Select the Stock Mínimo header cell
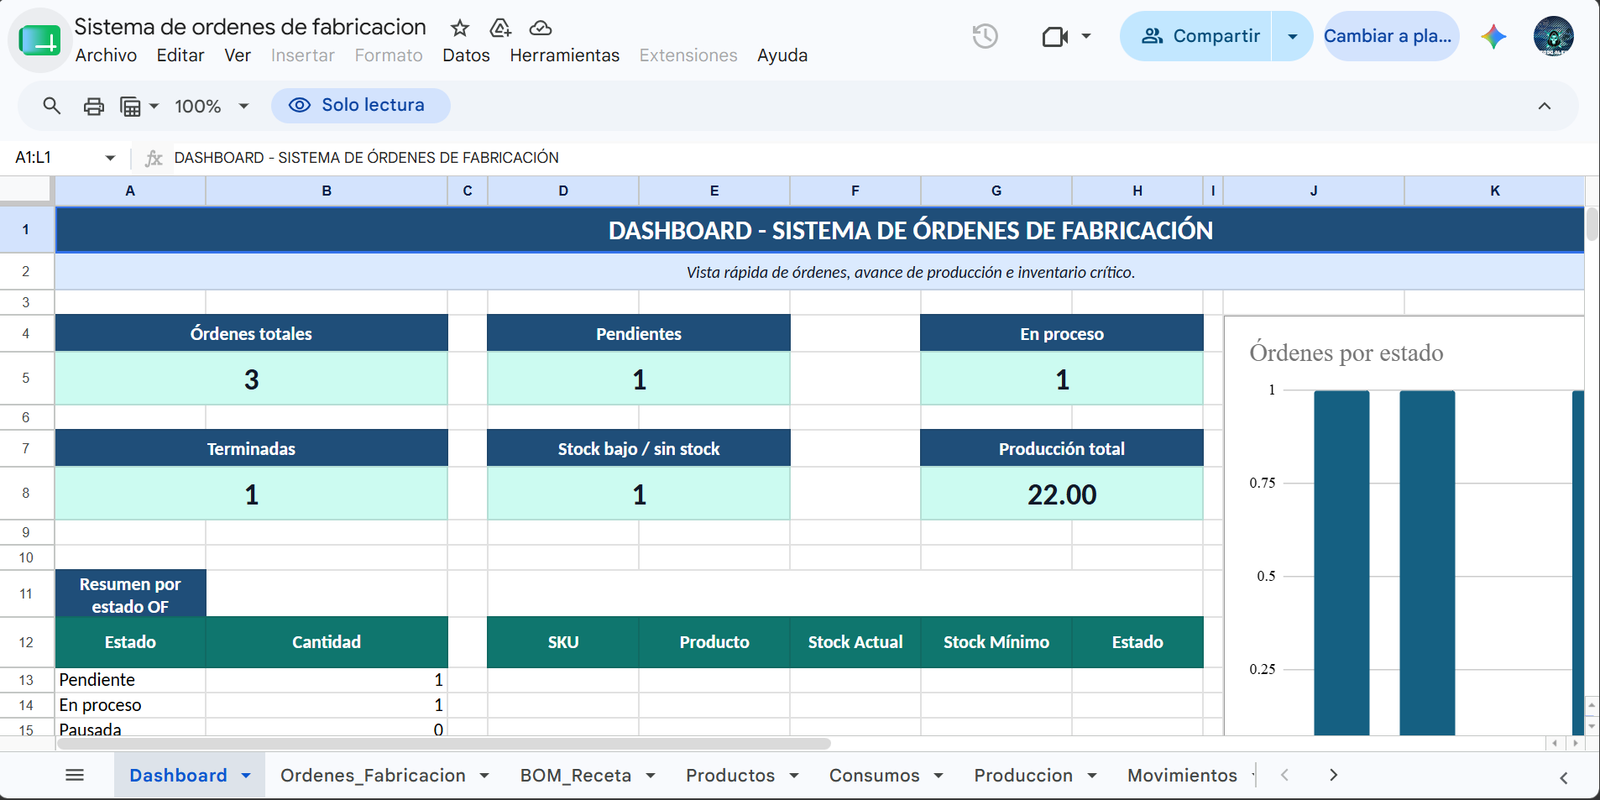The width and height of the screenshot is (1600, 800). pos(996,642)
